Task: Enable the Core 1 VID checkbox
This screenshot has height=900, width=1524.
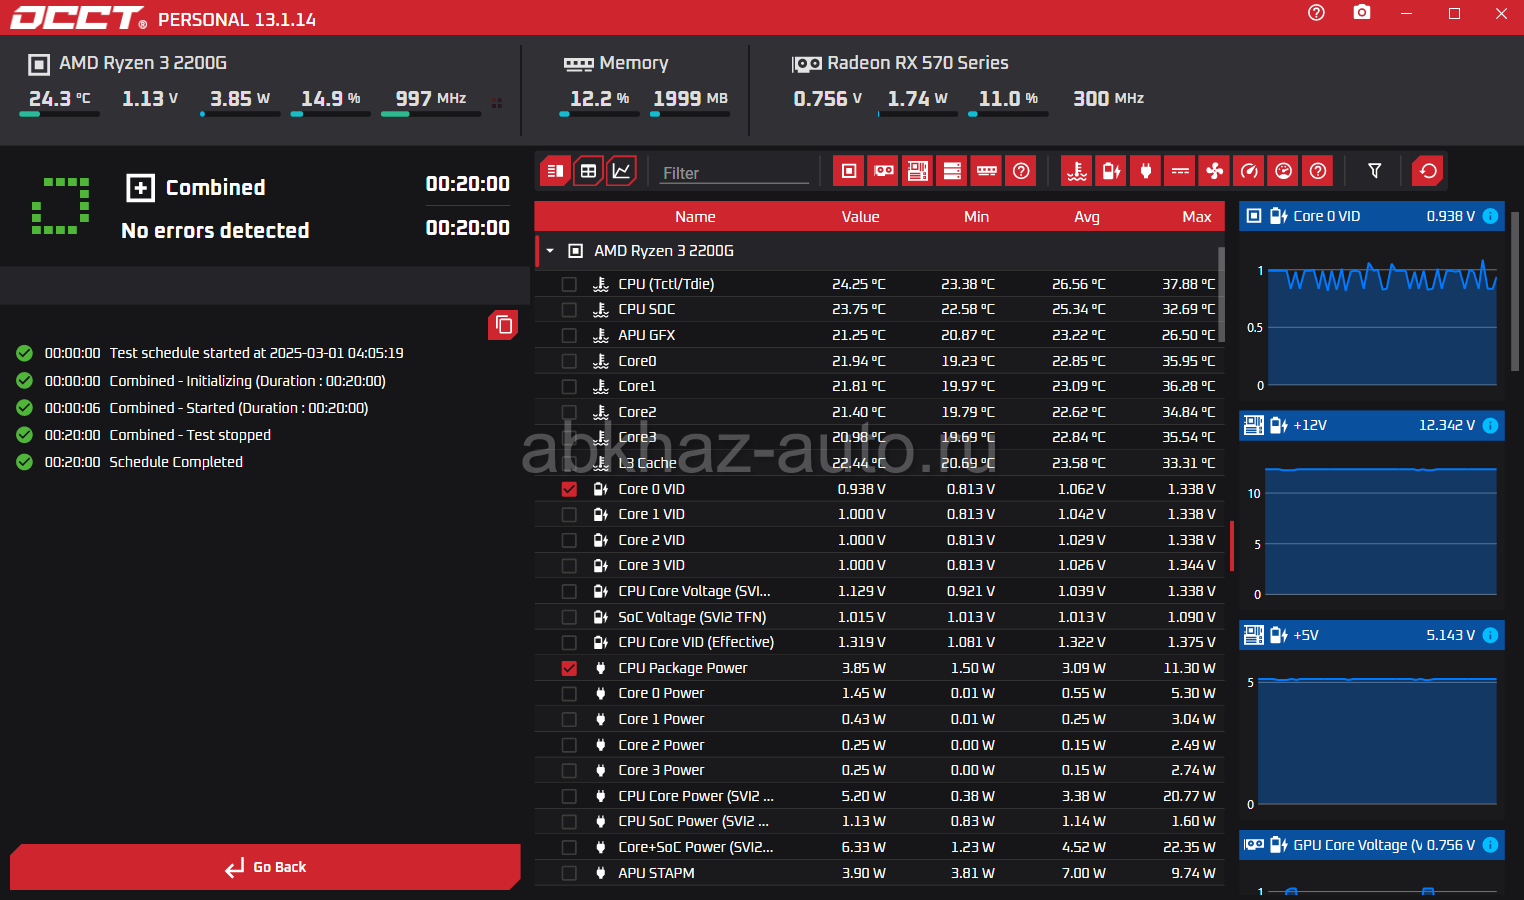Action: point(569,514)
